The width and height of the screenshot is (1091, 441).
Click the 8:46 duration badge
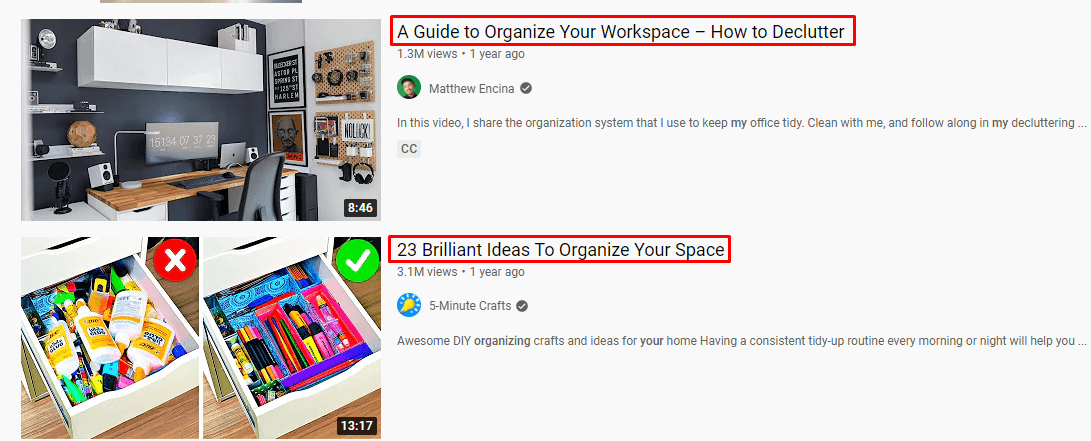(x=360, y=207)
